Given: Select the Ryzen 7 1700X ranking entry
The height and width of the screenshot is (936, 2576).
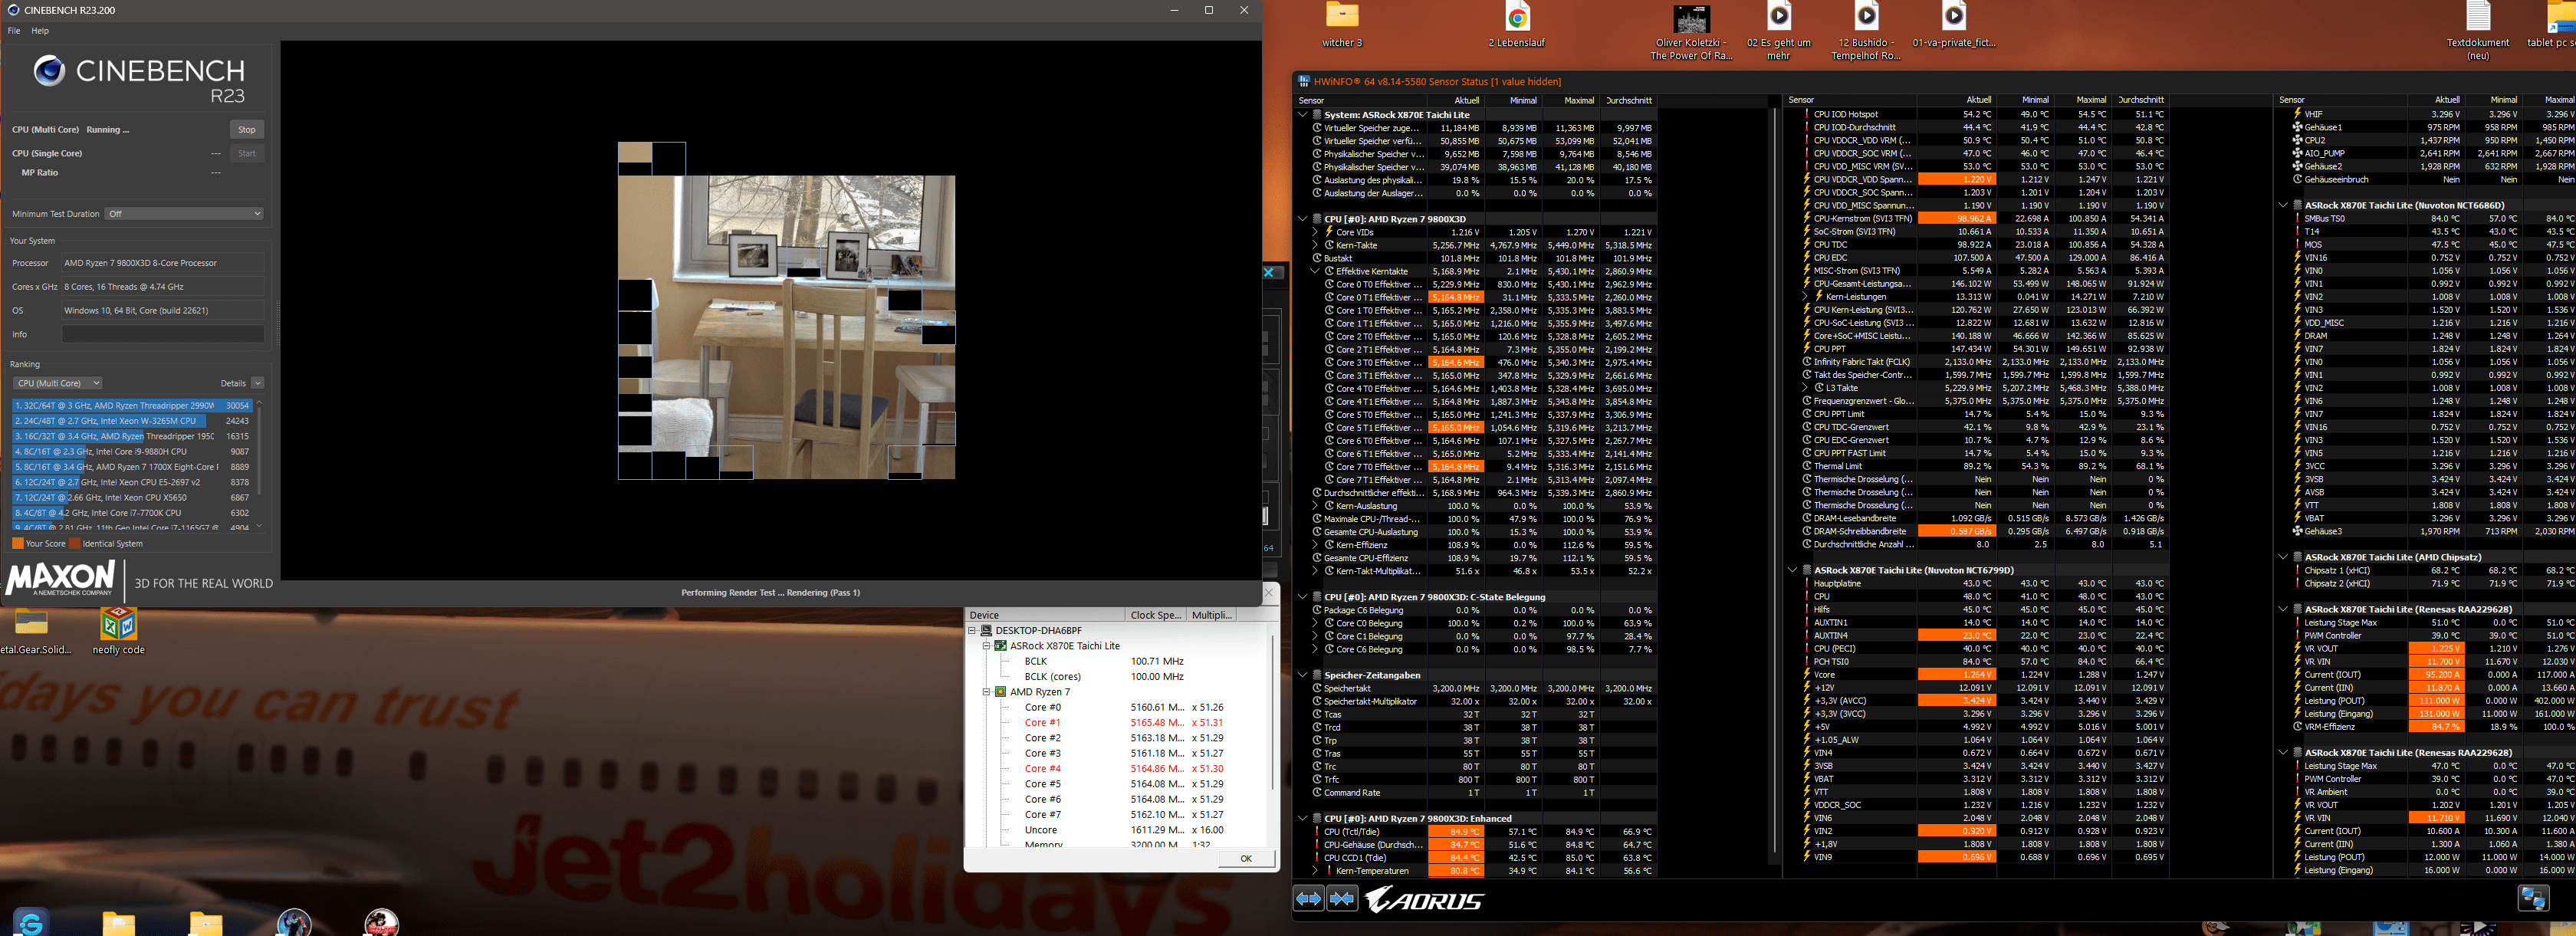Looking at the screenshot, I should click(x=132, y=467).
